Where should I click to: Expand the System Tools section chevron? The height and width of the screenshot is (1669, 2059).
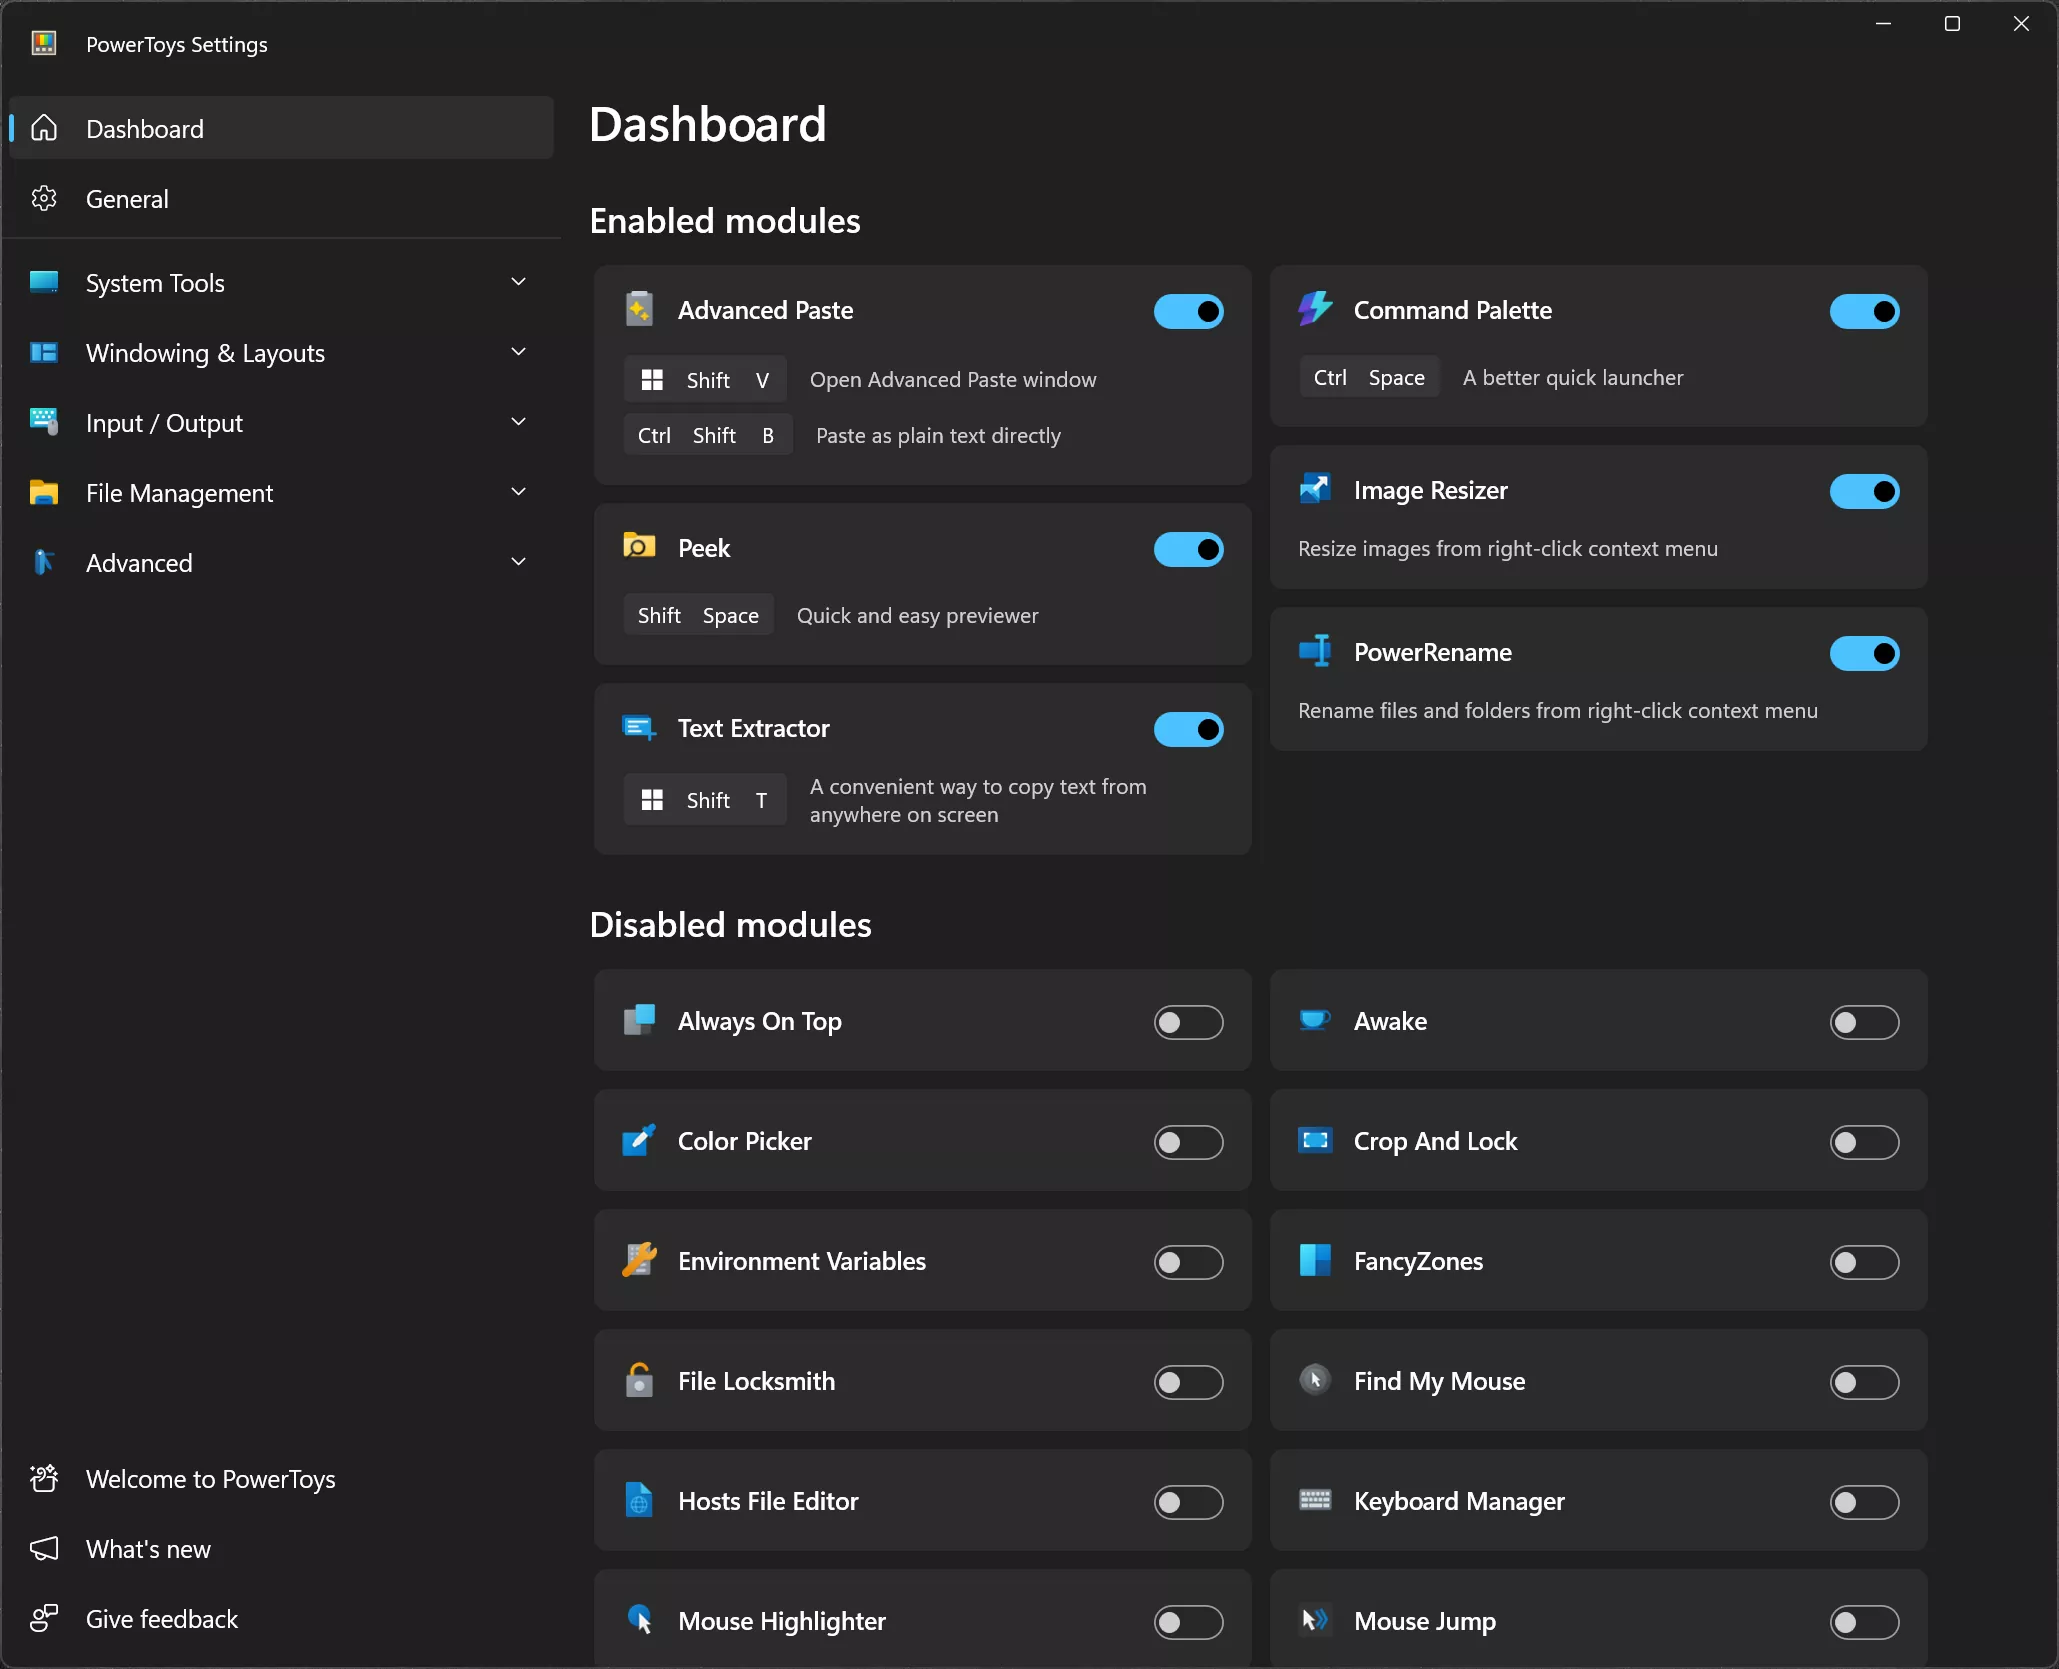coord(518,283)
